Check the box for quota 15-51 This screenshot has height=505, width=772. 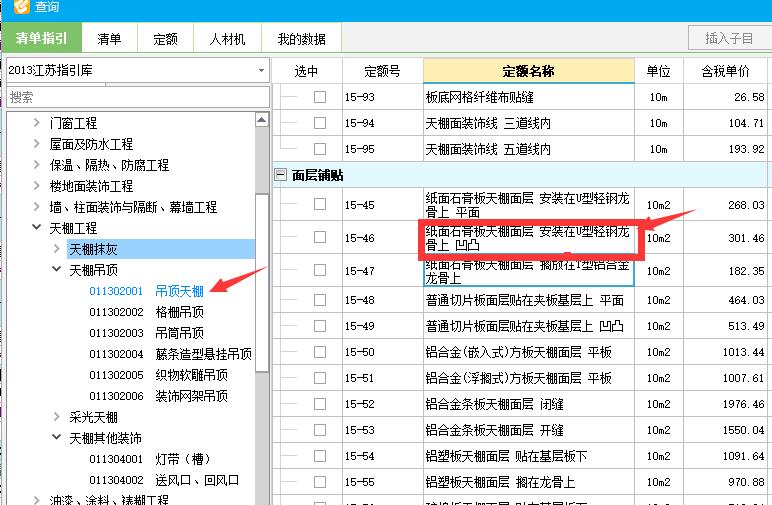[x=320, y=378]
